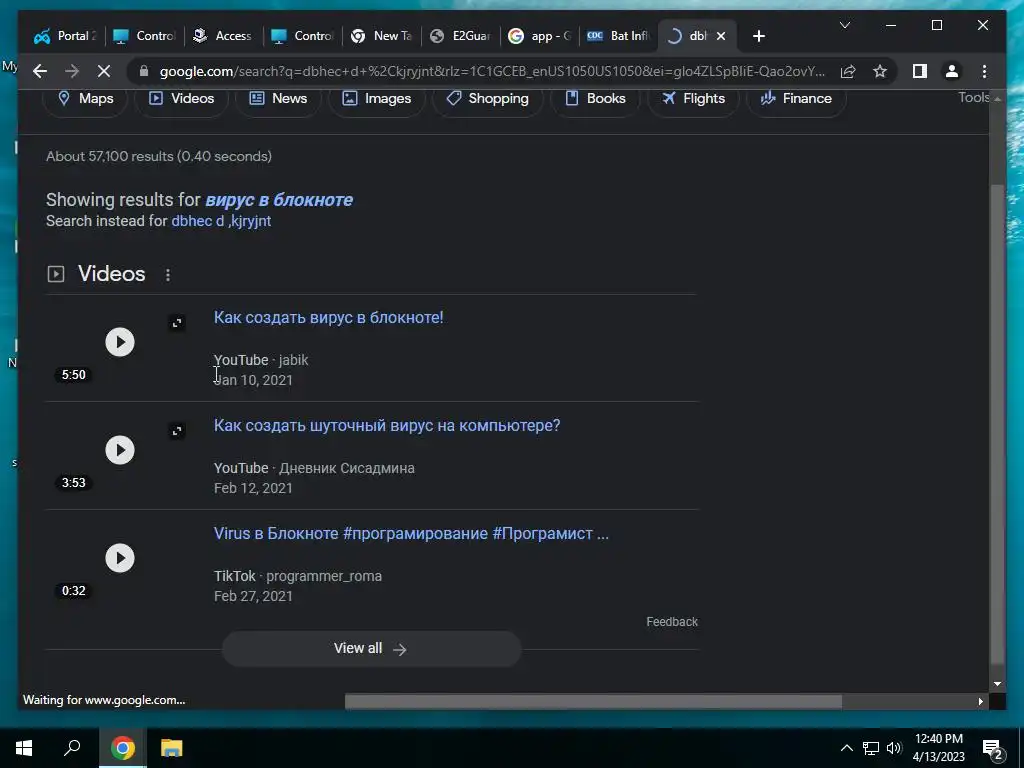Expand preview of Как создать вирус в блокноте video

(x=177, y=323)
